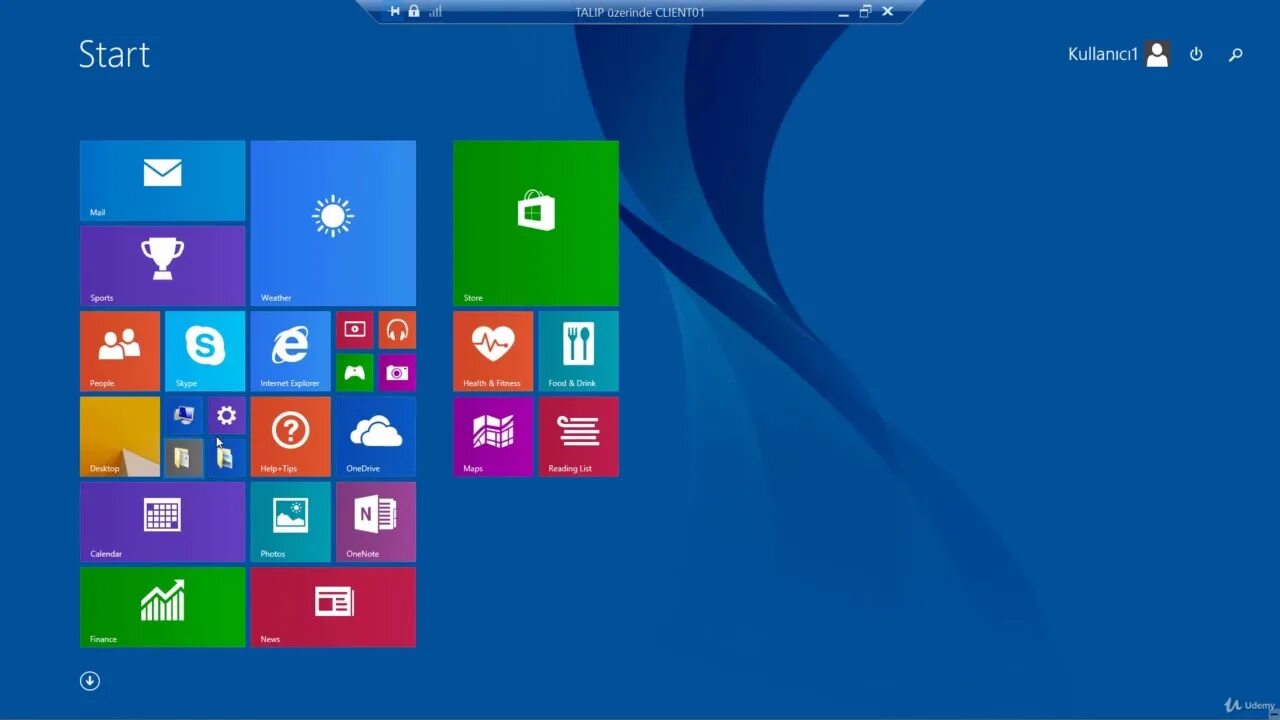Open the small This PC tile

[184, 415]
